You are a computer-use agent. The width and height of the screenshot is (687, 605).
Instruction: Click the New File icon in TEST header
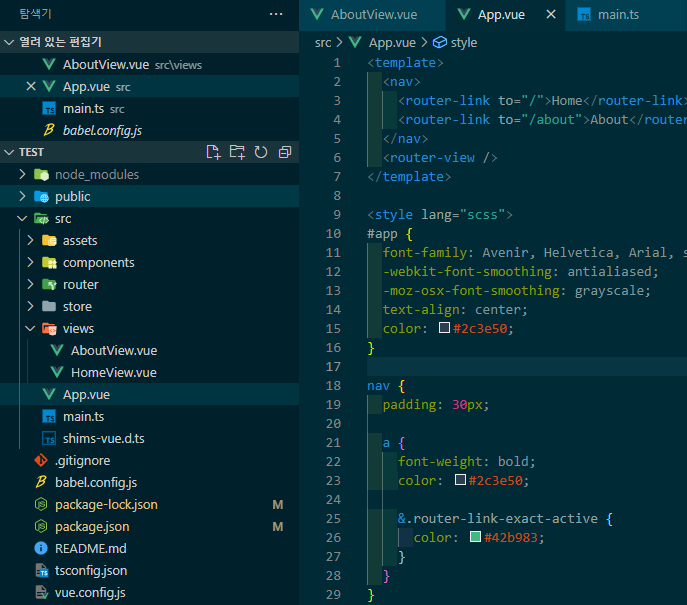213,152
